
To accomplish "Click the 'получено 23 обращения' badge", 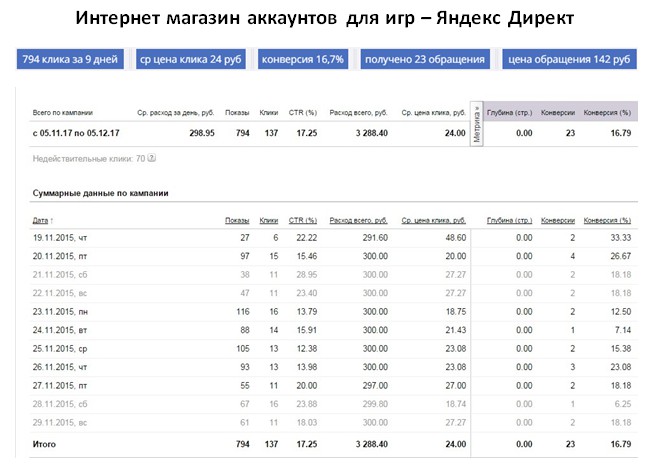I will (x=425, y=59).
